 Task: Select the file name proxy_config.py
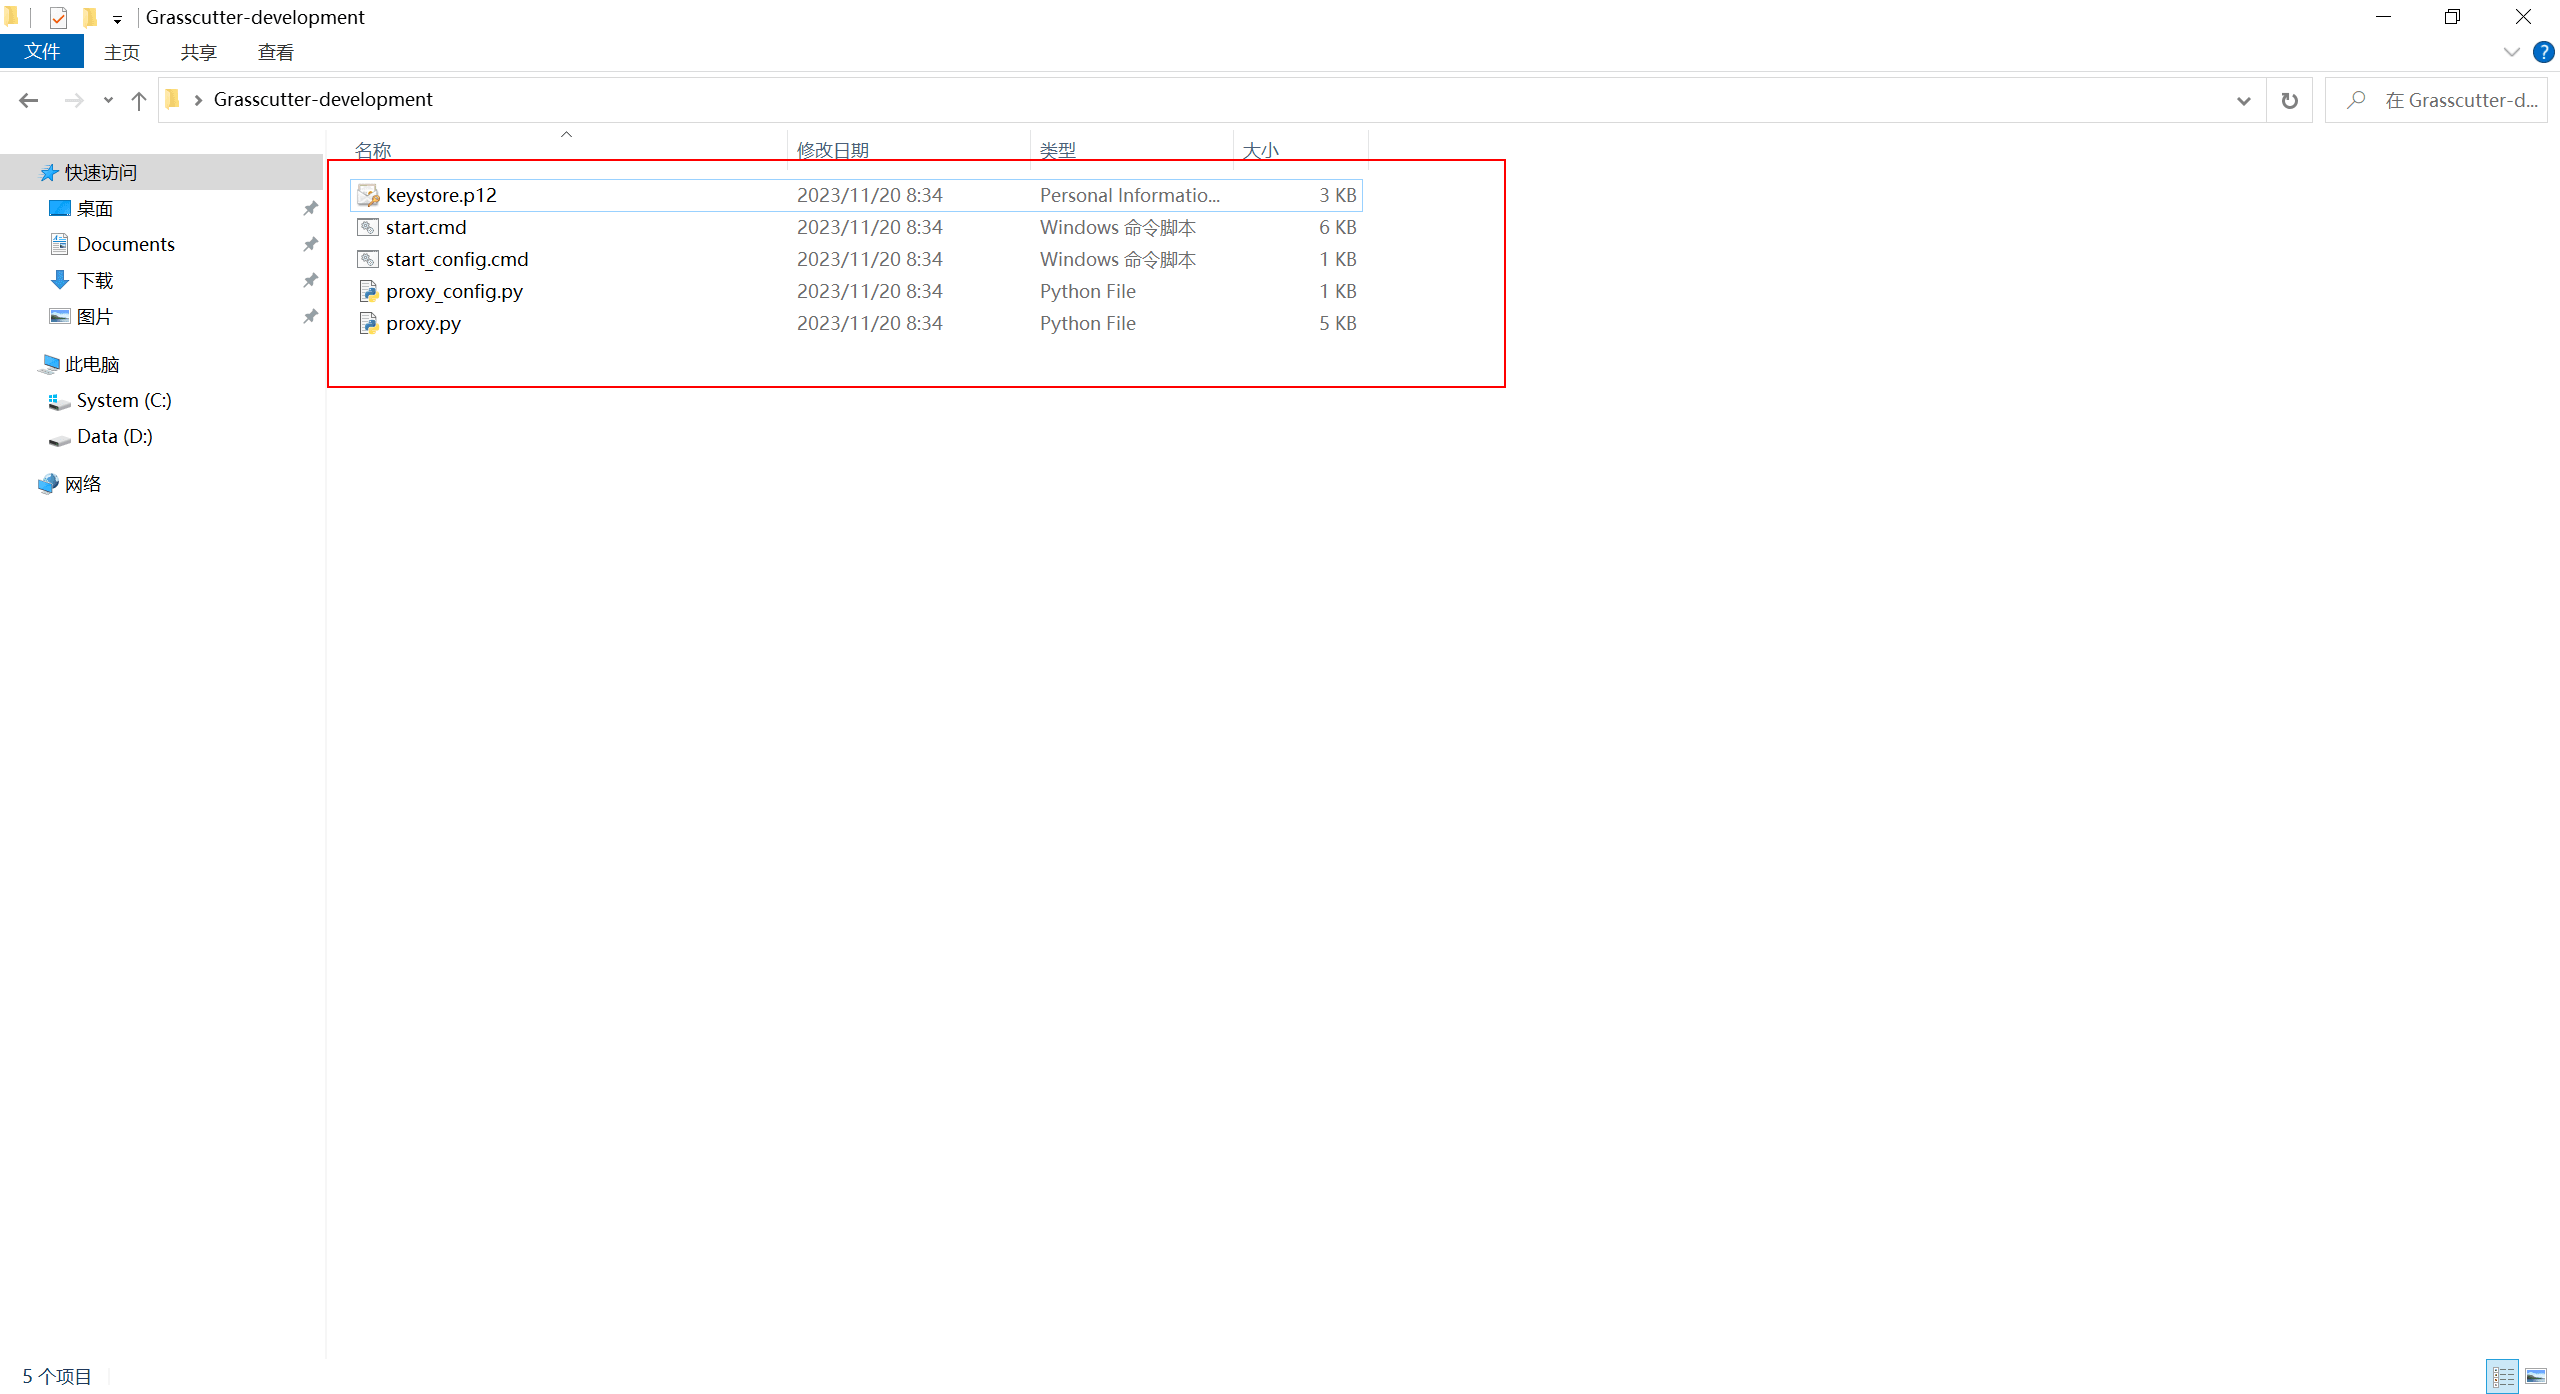(x=454, y=291)
